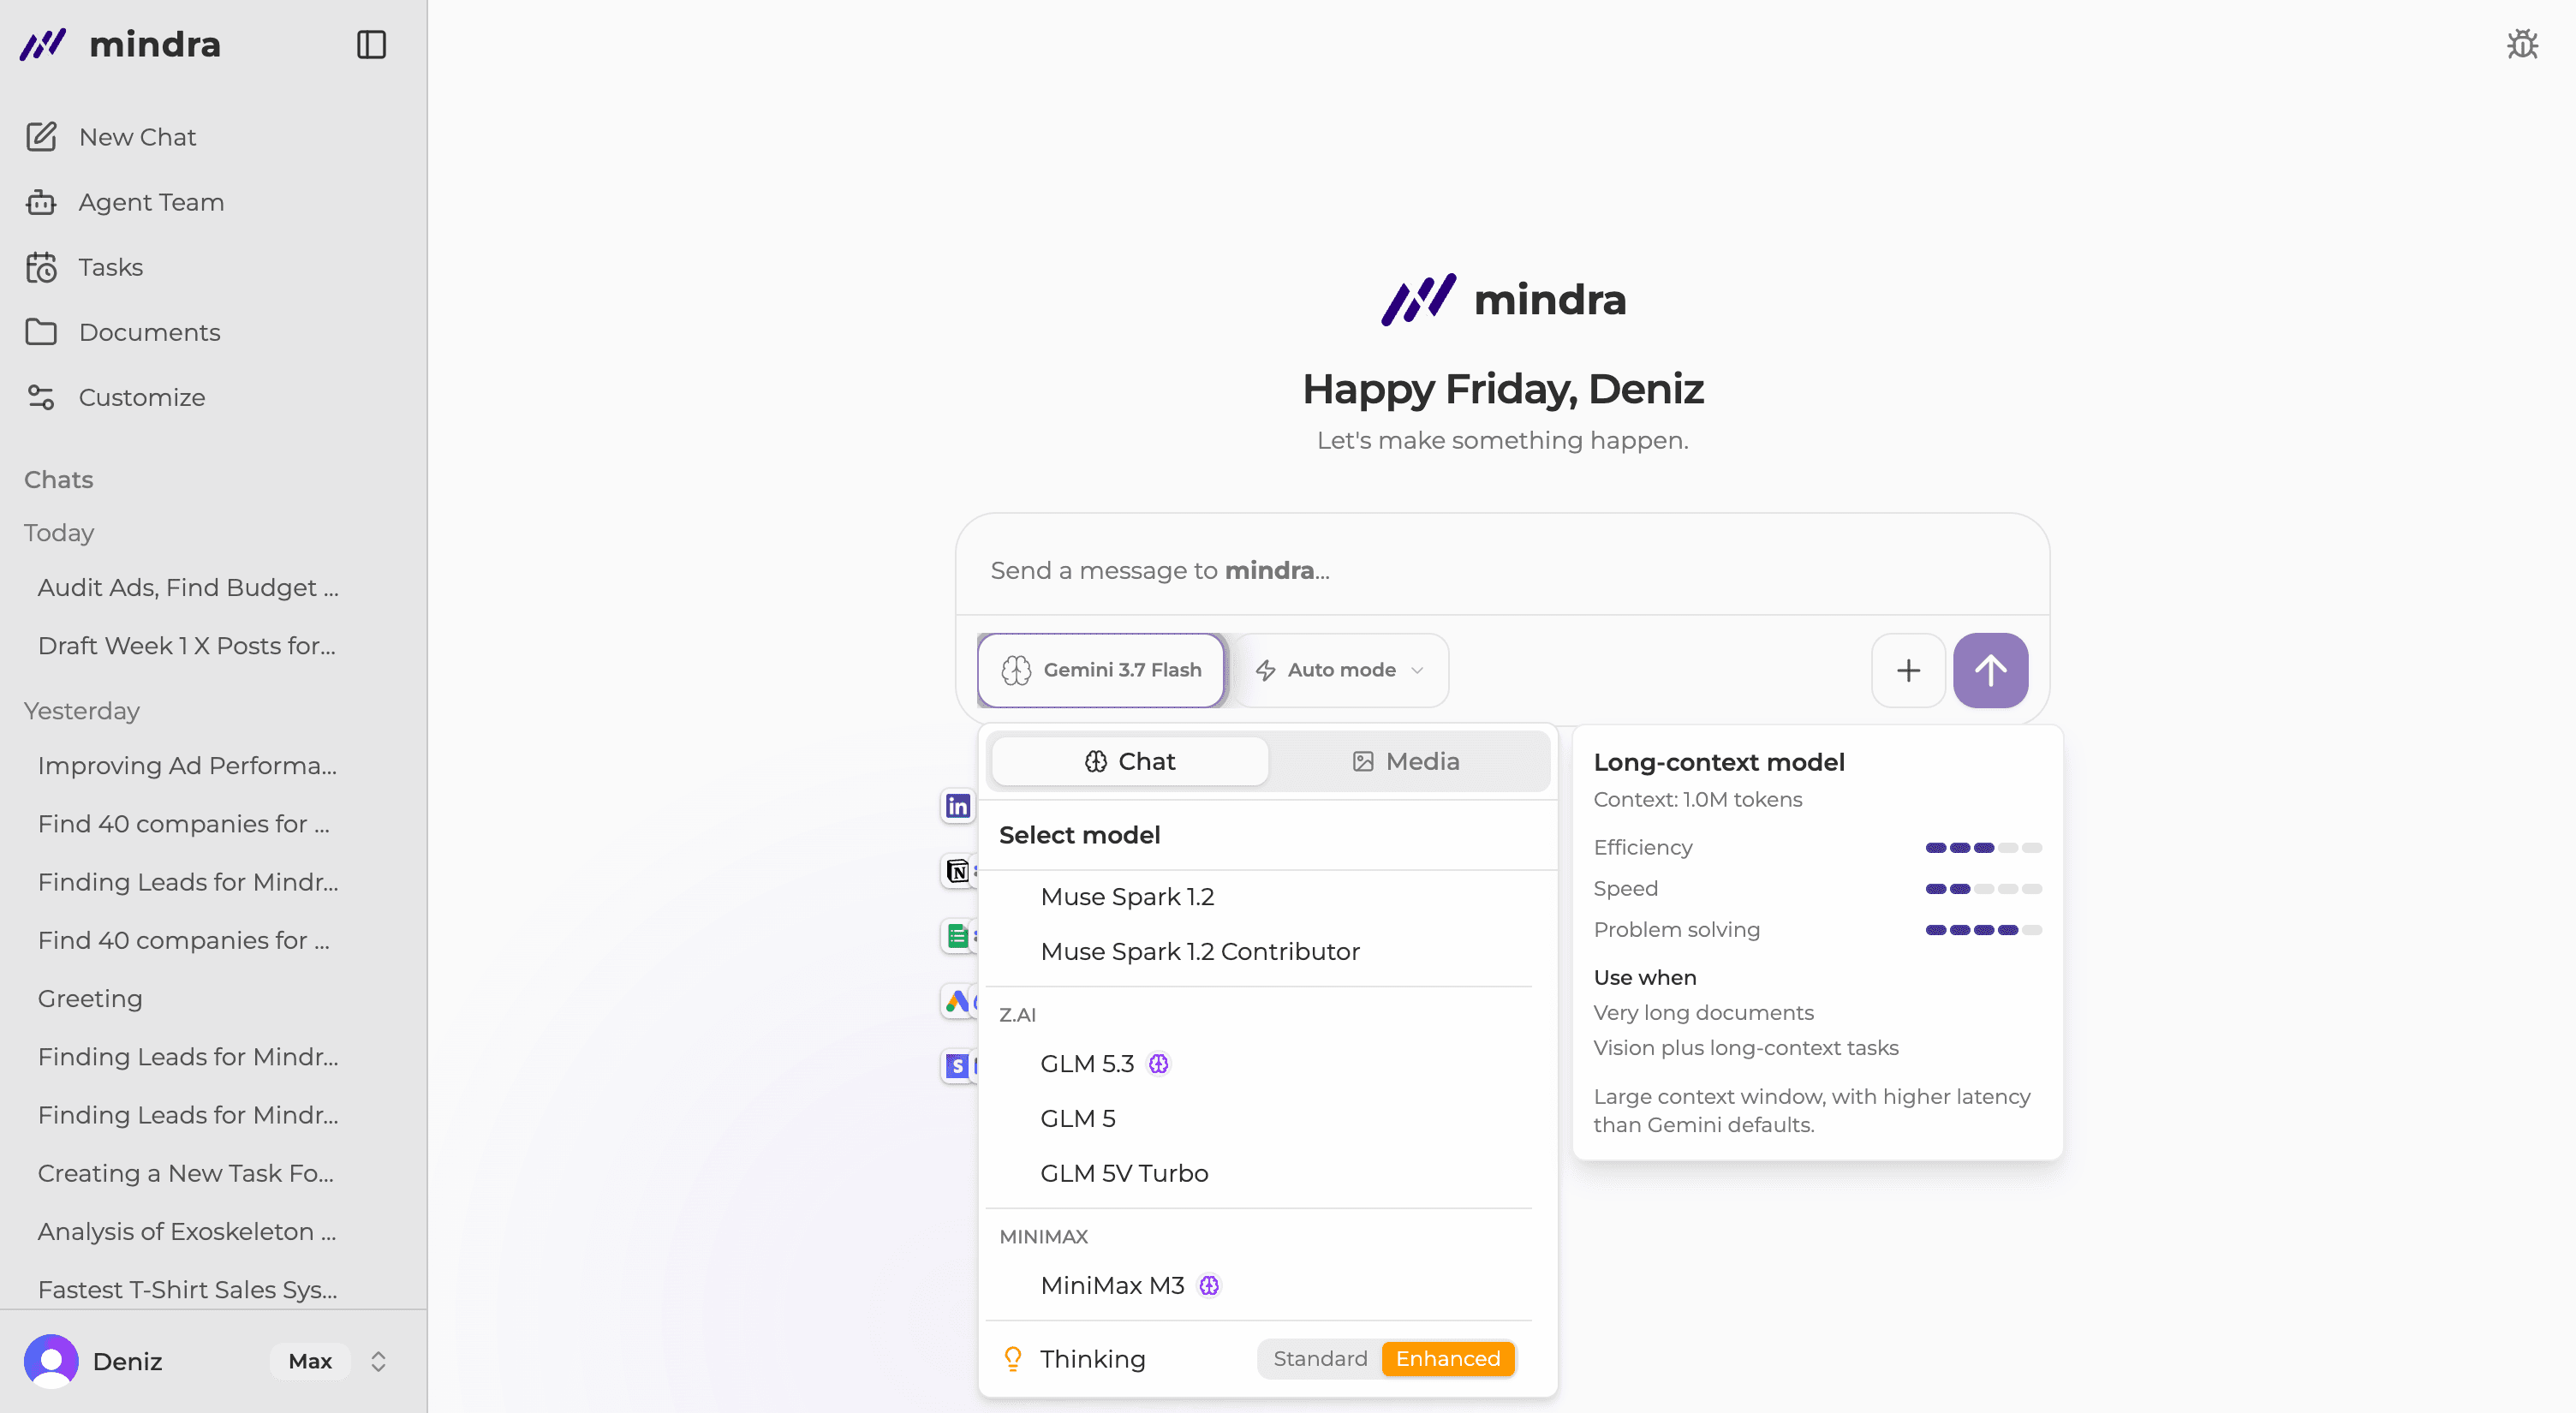Click the 'Long-context model' heading
The image size is (2576, 1413).
[1718, 762]
